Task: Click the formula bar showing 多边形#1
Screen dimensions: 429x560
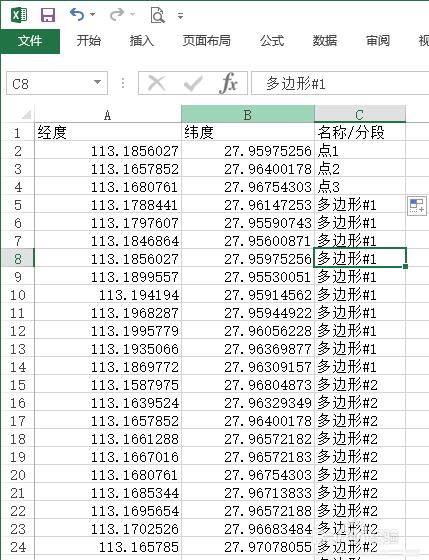Action: click(340, 84)
